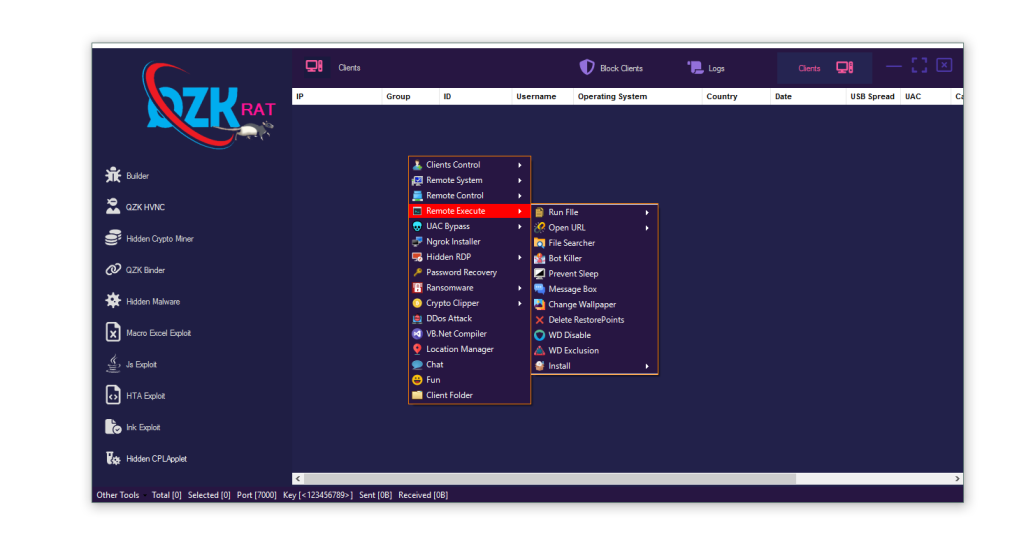This screenshot has height=558, width=1024.
Task: Click the scrollbar right arrow
Action: 957,478
